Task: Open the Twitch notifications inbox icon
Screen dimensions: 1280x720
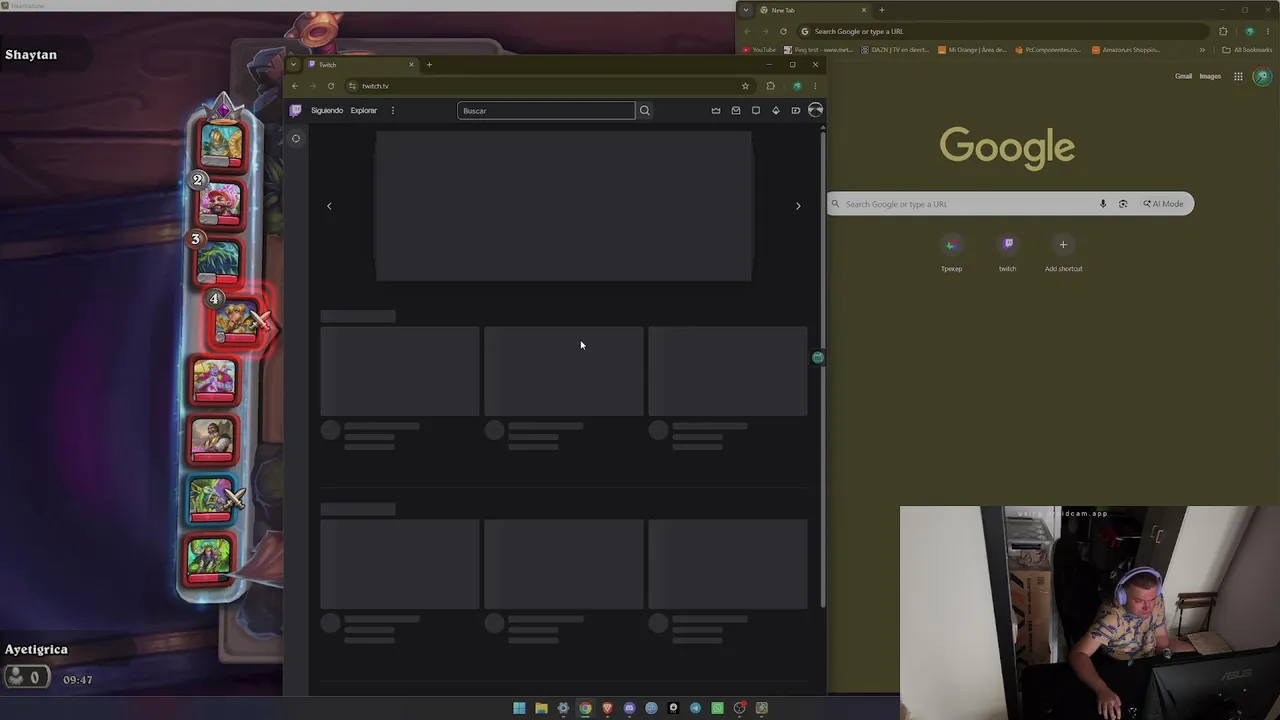Action: [x=736, y=110]
